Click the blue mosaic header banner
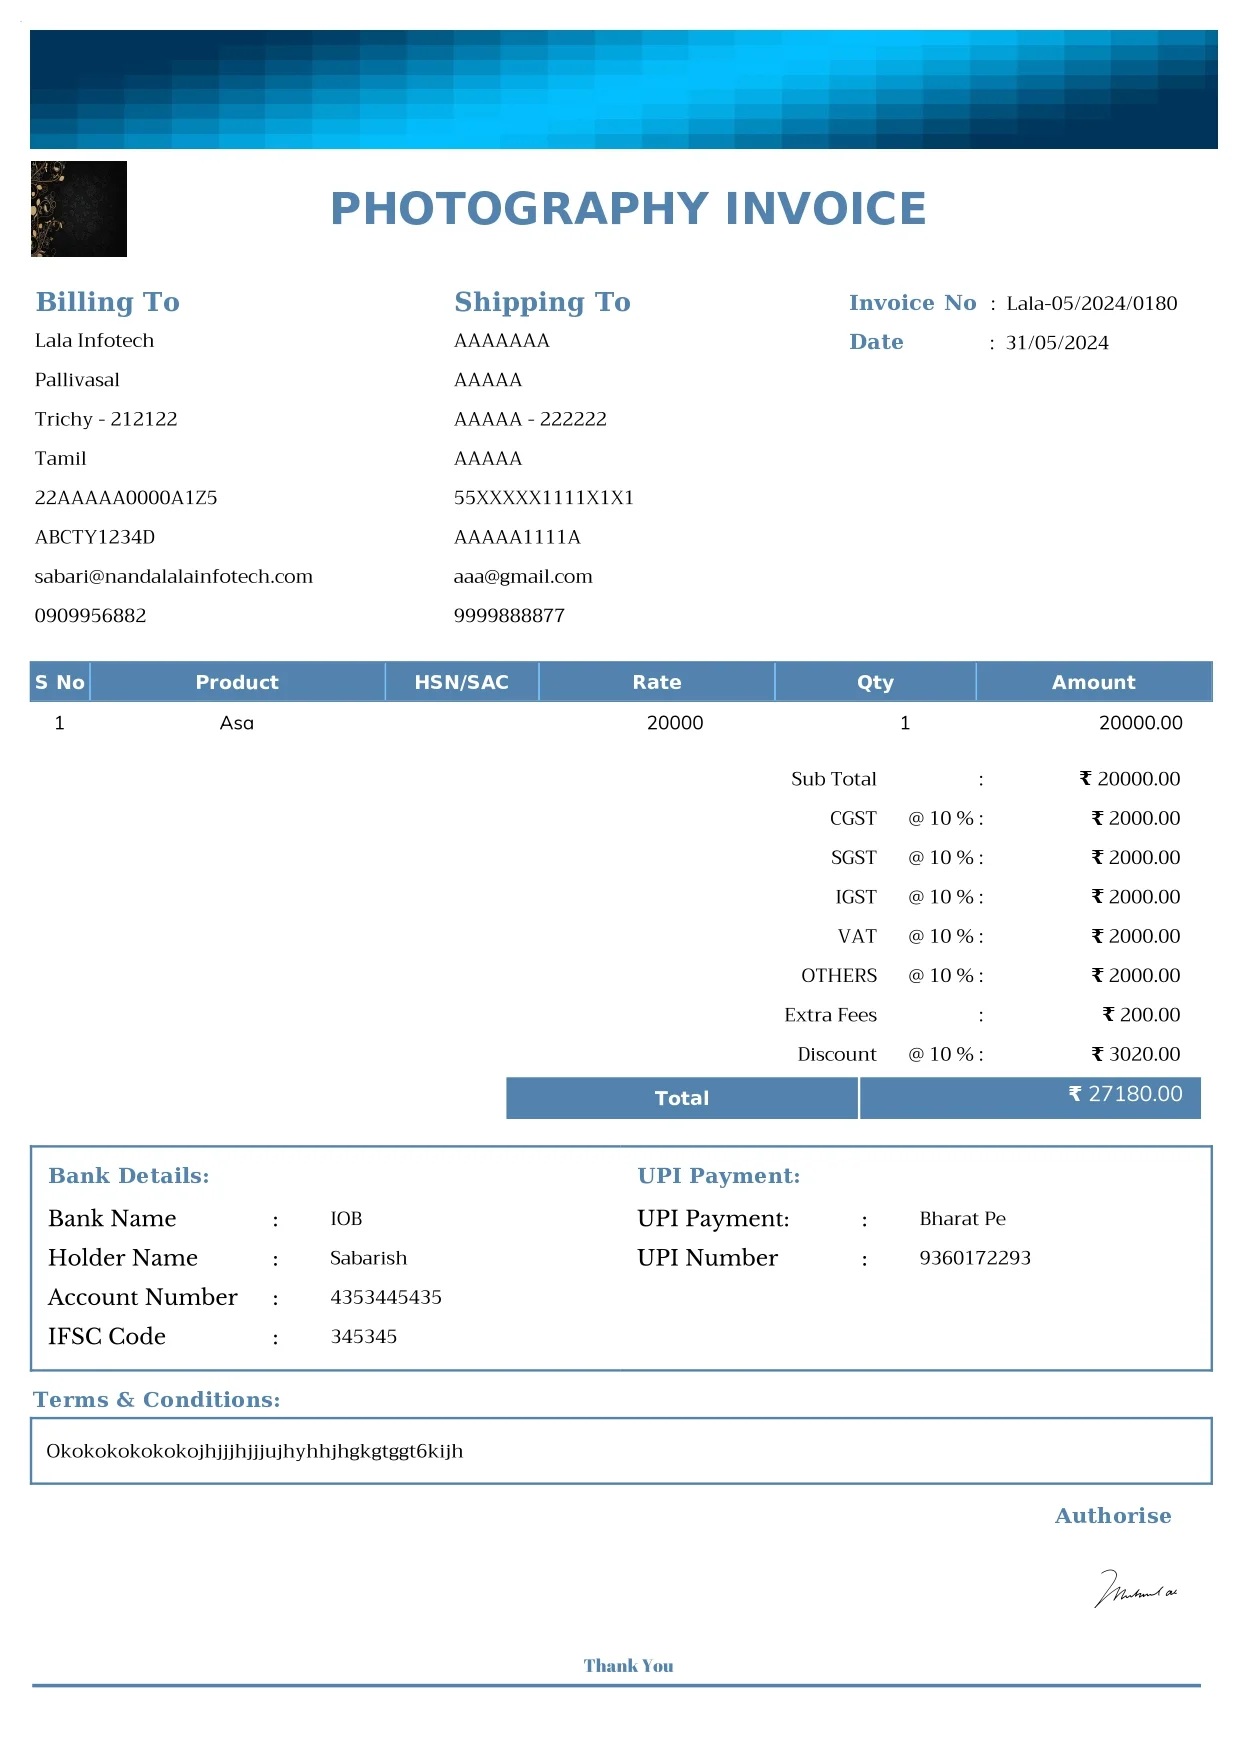 (623, 90)
